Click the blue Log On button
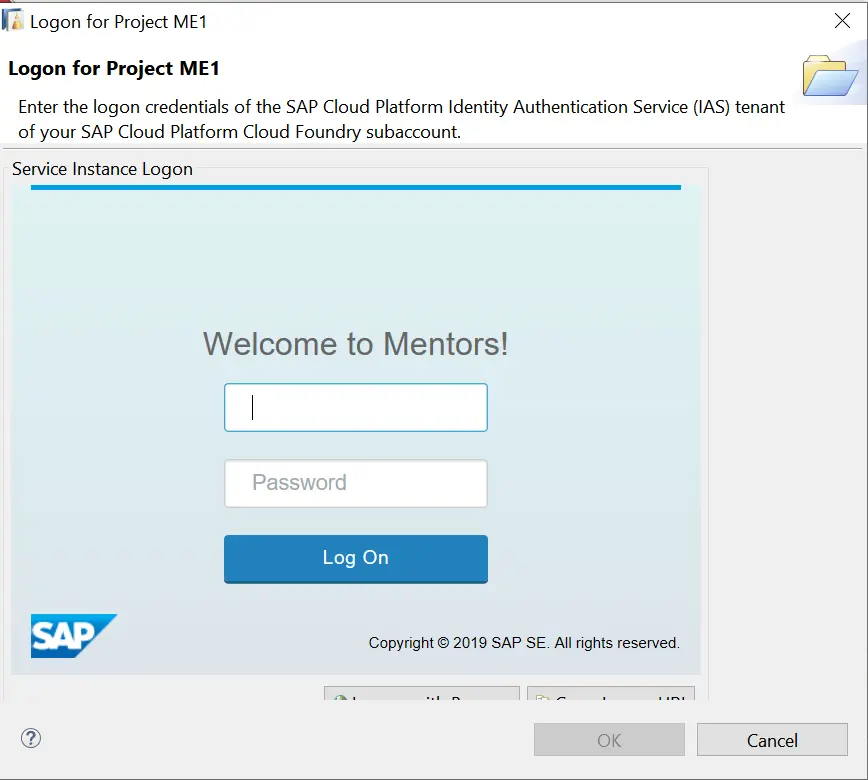This screenshot has height=780, width=868. [356, 559]
